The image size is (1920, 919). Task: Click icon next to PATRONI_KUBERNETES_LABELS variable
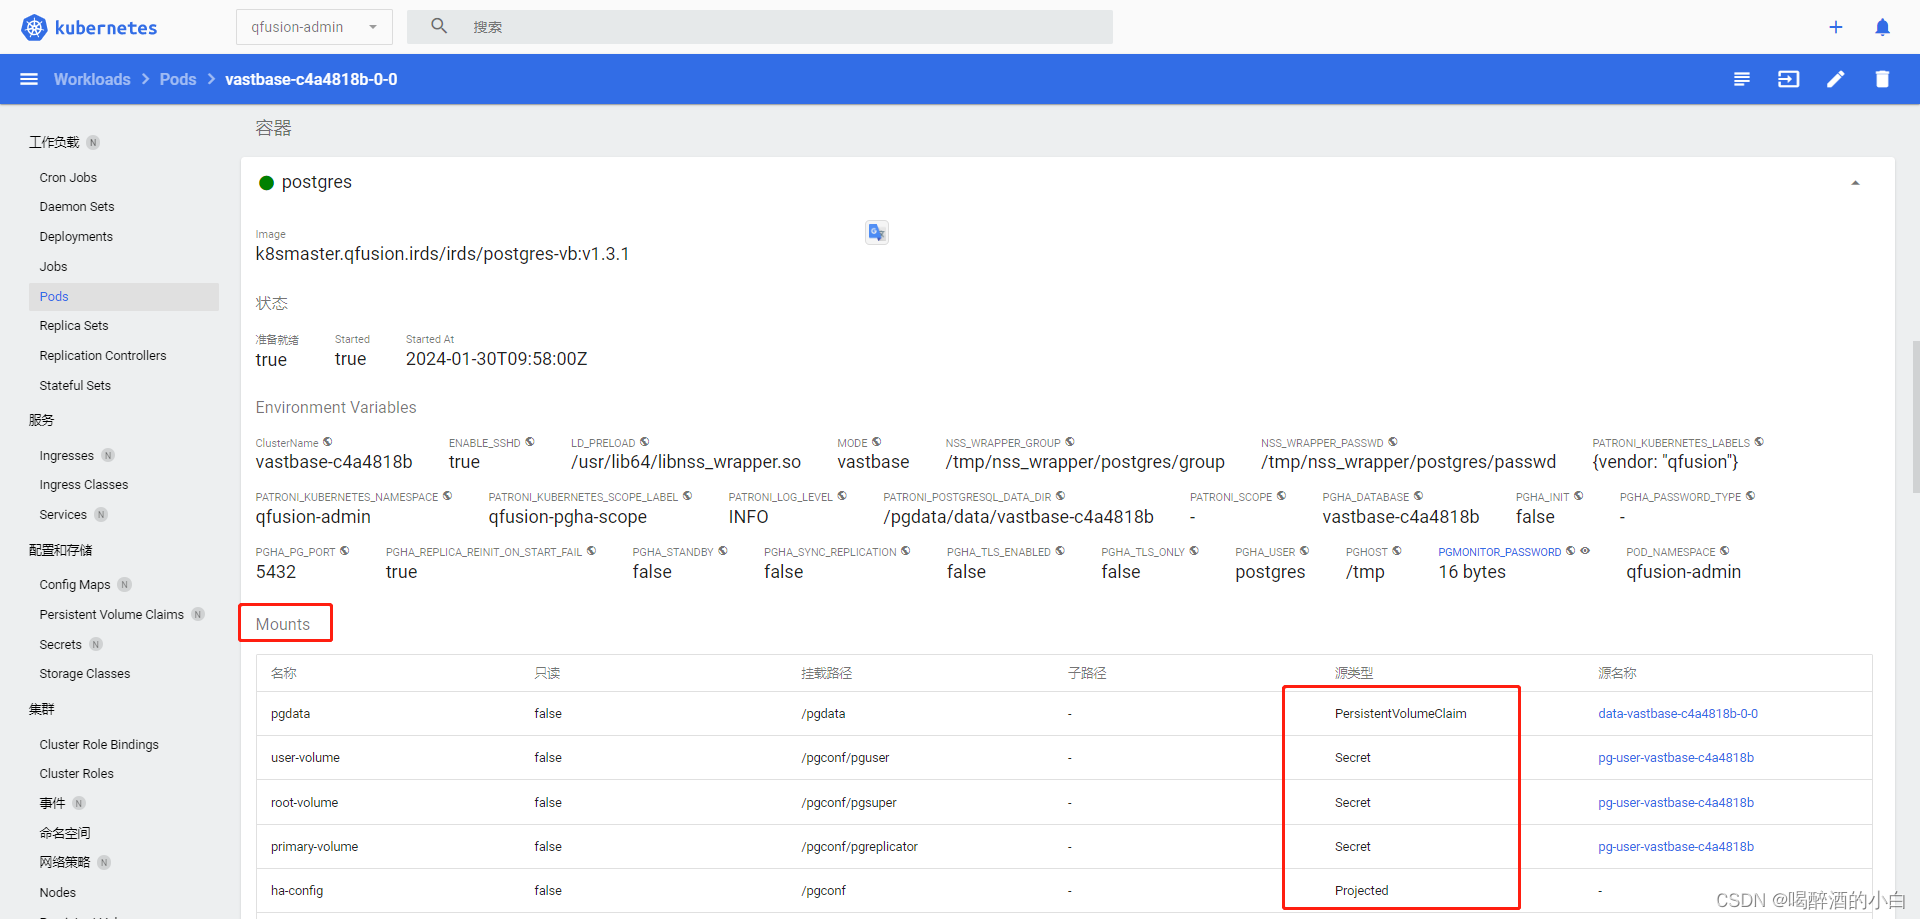point(1759,442)
